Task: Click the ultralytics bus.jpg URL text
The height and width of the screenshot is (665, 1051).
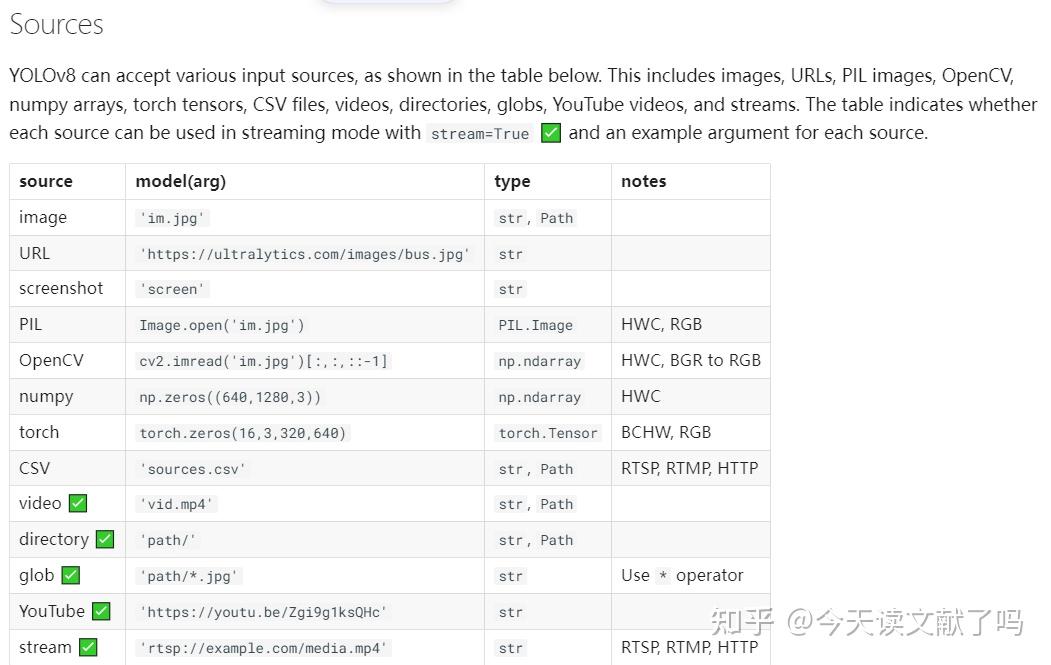Action: 304,254
